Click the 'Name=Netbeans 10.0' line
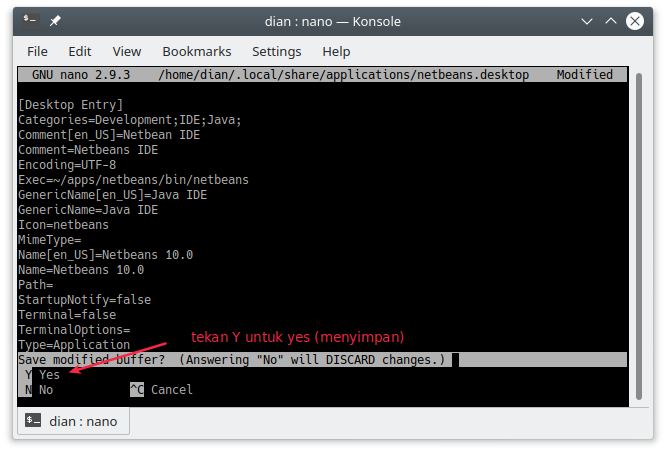 81,269
